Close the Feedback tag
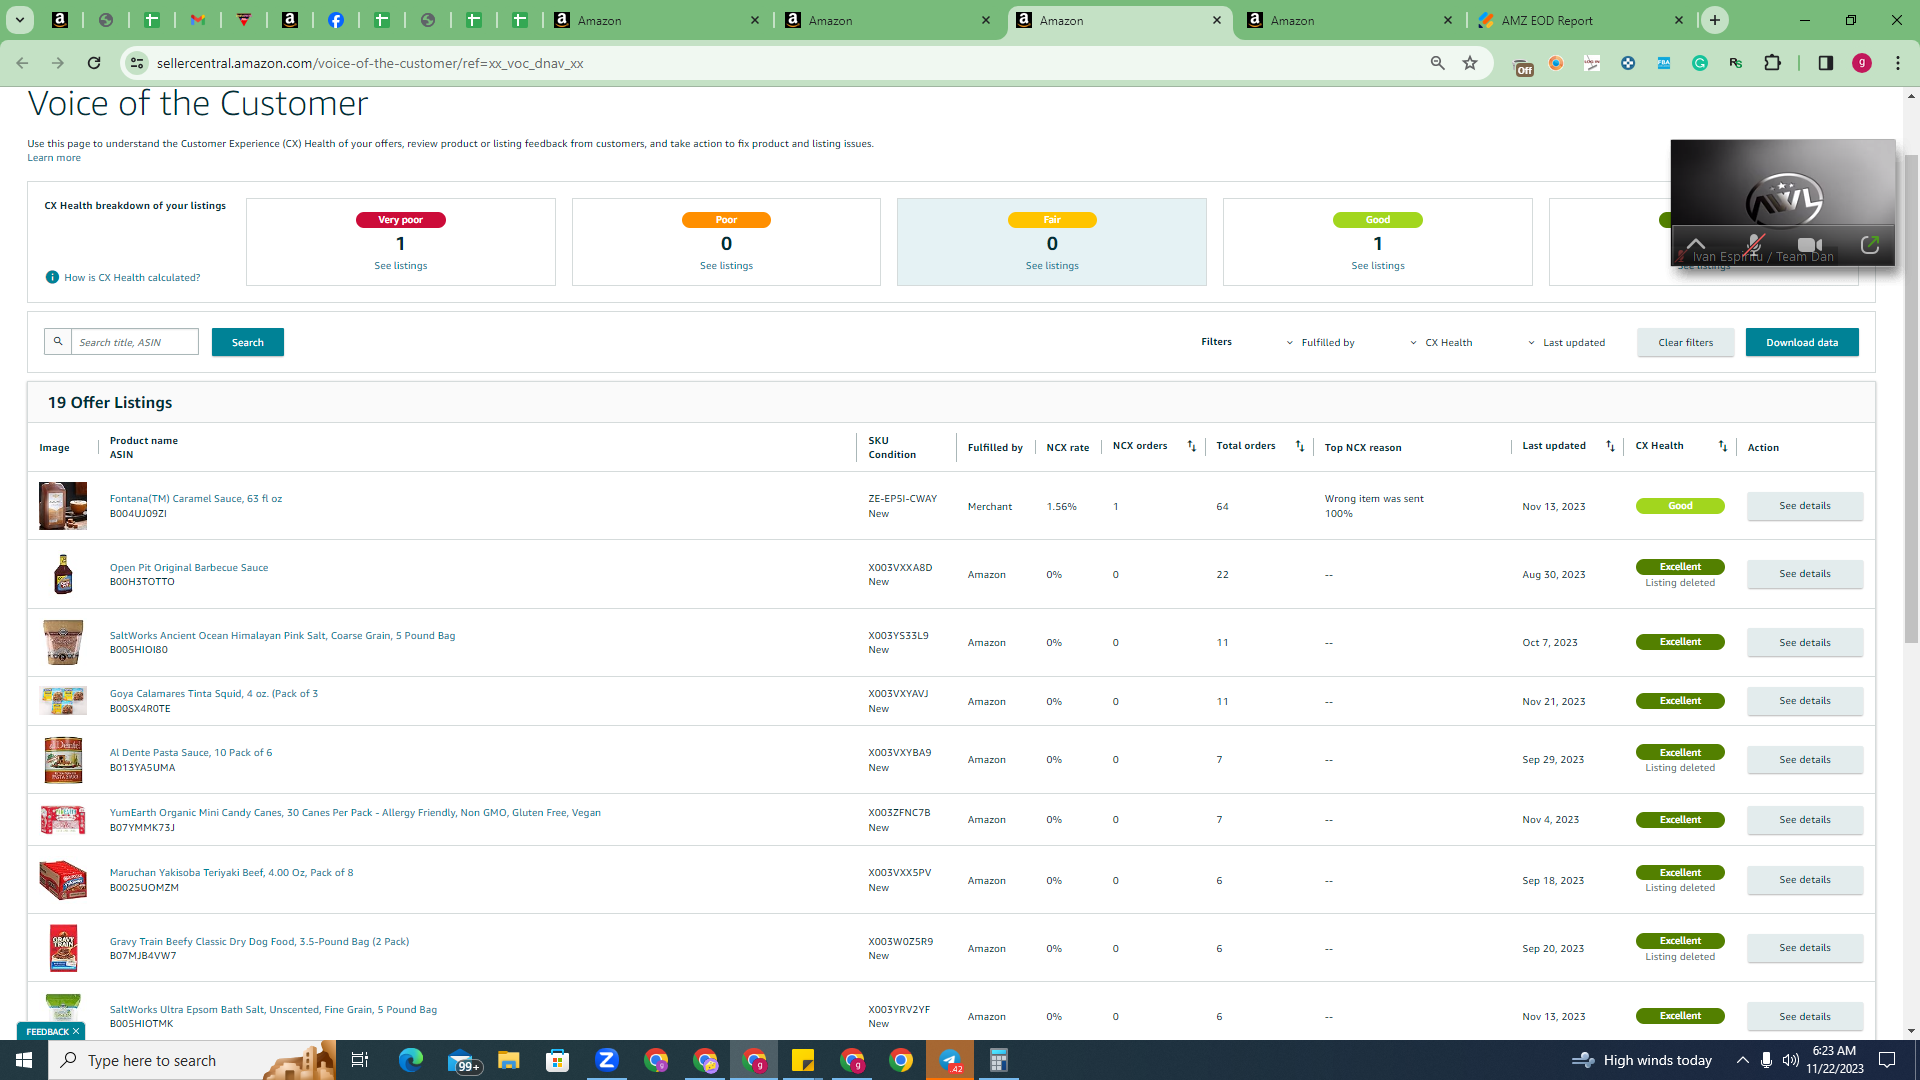 [76, 1031]
